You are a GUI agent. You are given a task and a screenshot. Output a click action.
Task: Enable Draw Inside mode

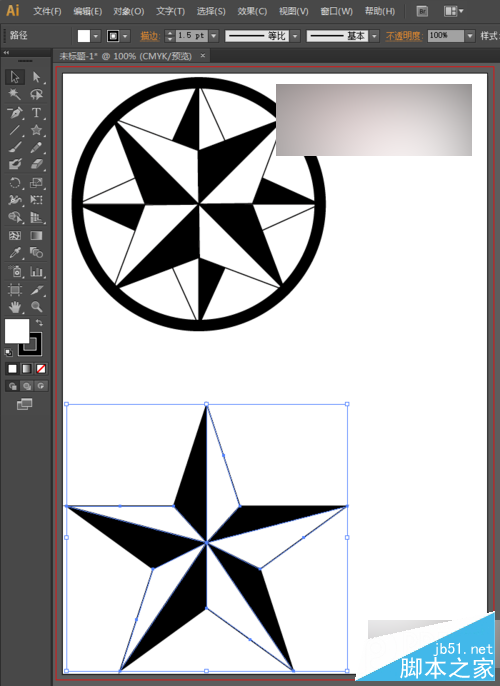tap(41, 386)
